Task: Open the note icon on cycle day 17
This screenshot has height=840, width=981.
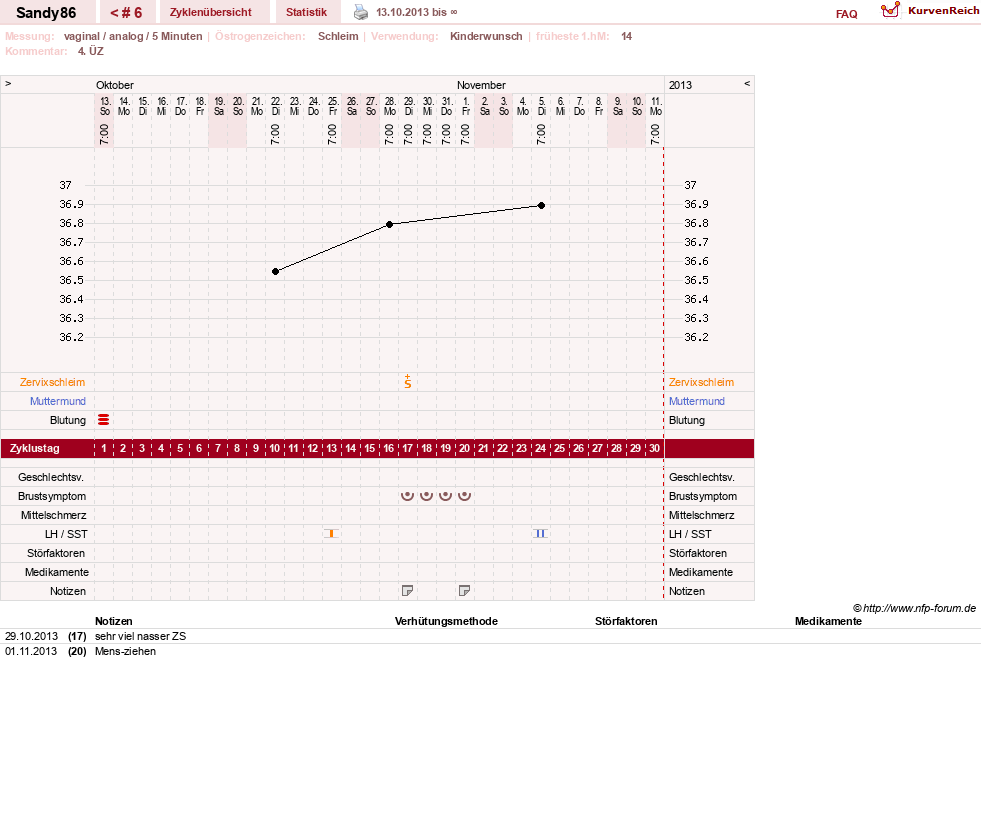Action: (x=407, y=590)
